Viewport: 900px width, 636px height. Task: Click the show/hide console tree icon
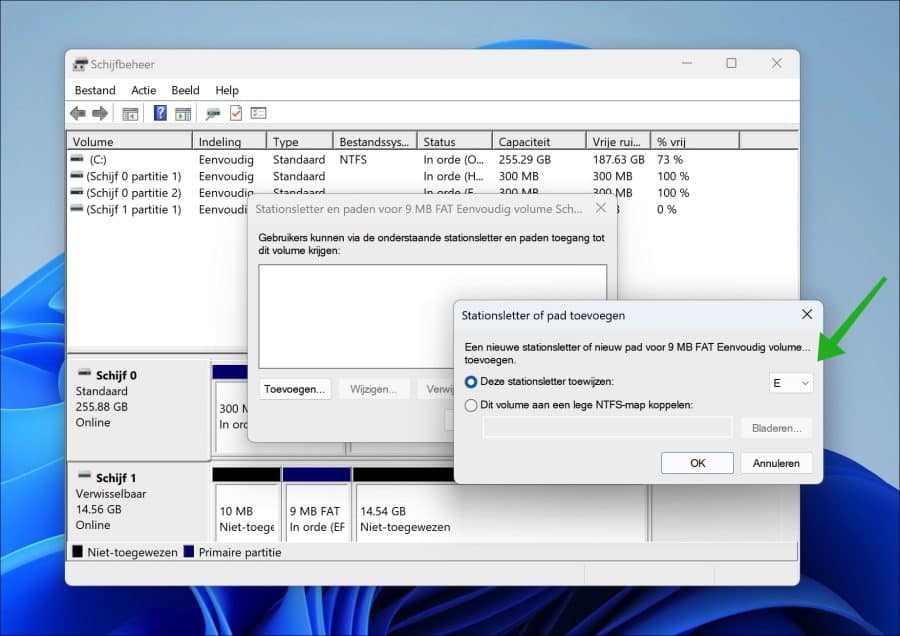pos(130,114)
